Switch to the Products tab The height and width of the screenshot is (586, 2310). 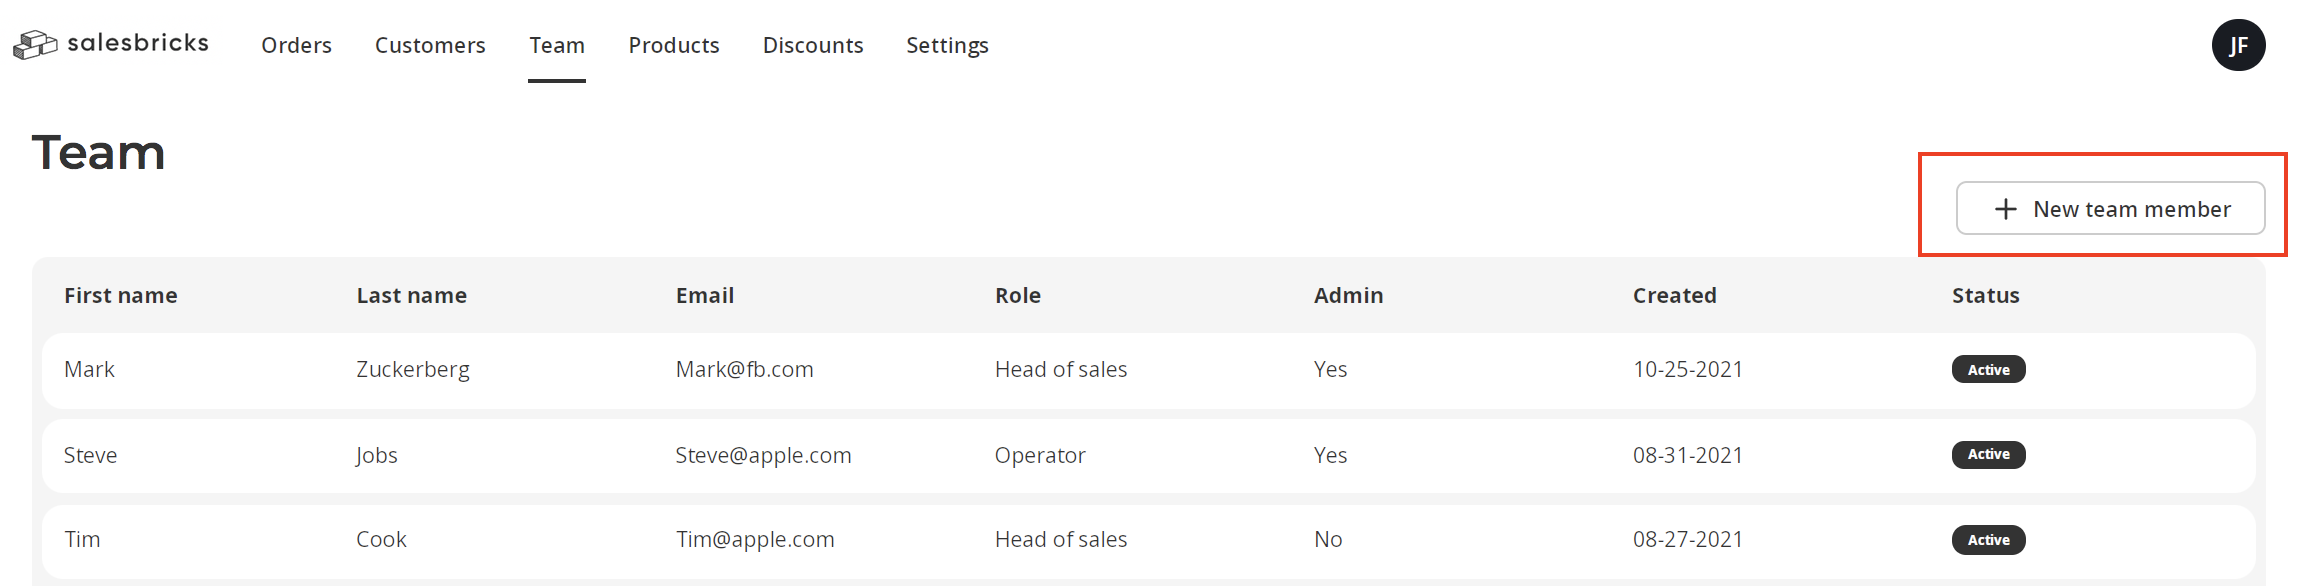(674, 45)
